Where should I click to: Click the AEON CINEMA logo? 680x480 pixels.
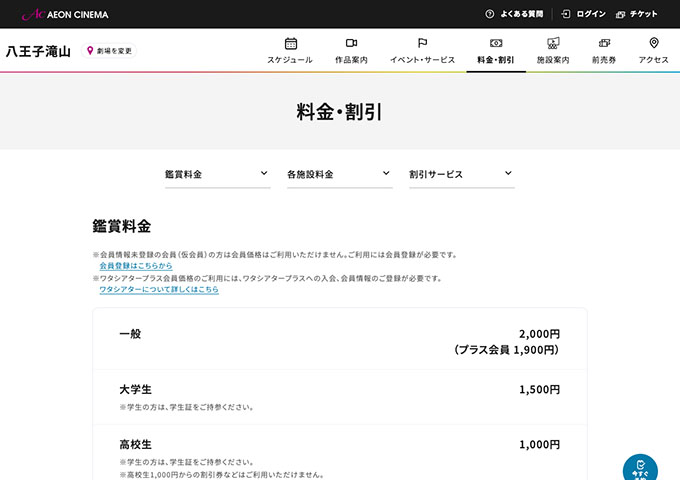(65, 14)
